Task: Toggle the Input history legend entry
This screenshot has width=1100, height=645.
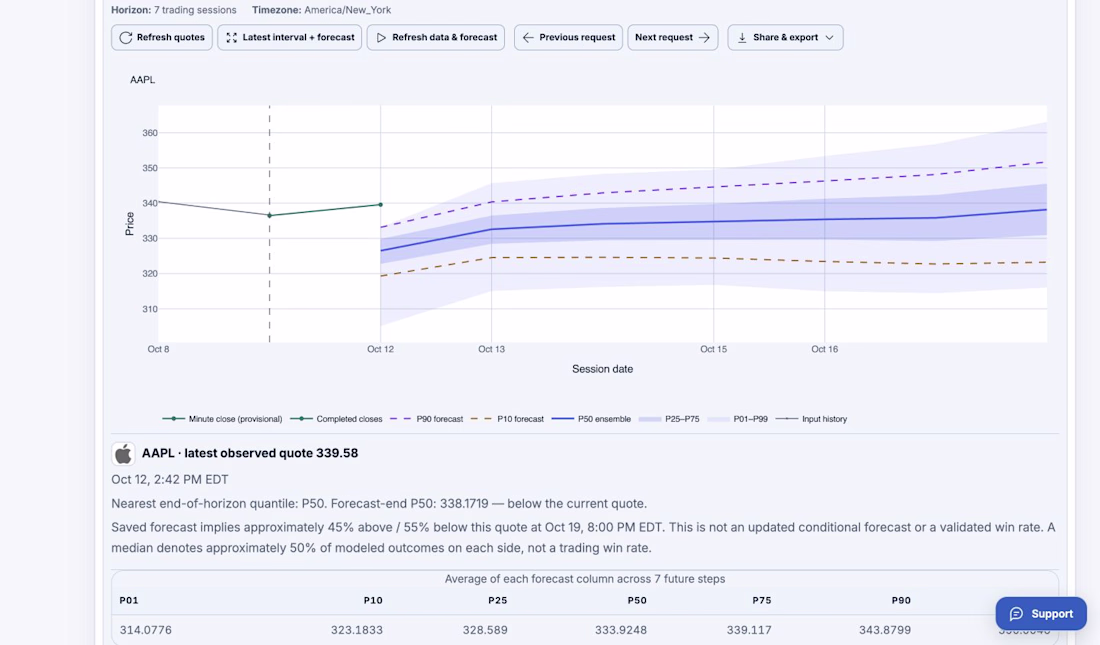Action: tap(811, 419)
